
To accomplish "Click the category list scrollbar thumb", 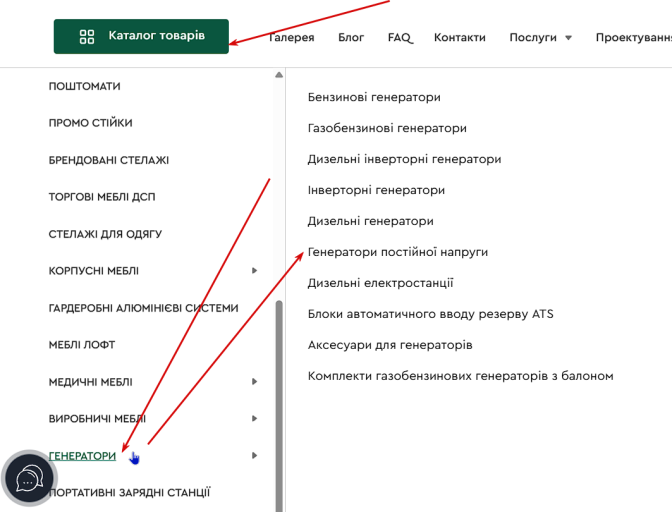I will [x=279, y=406].
